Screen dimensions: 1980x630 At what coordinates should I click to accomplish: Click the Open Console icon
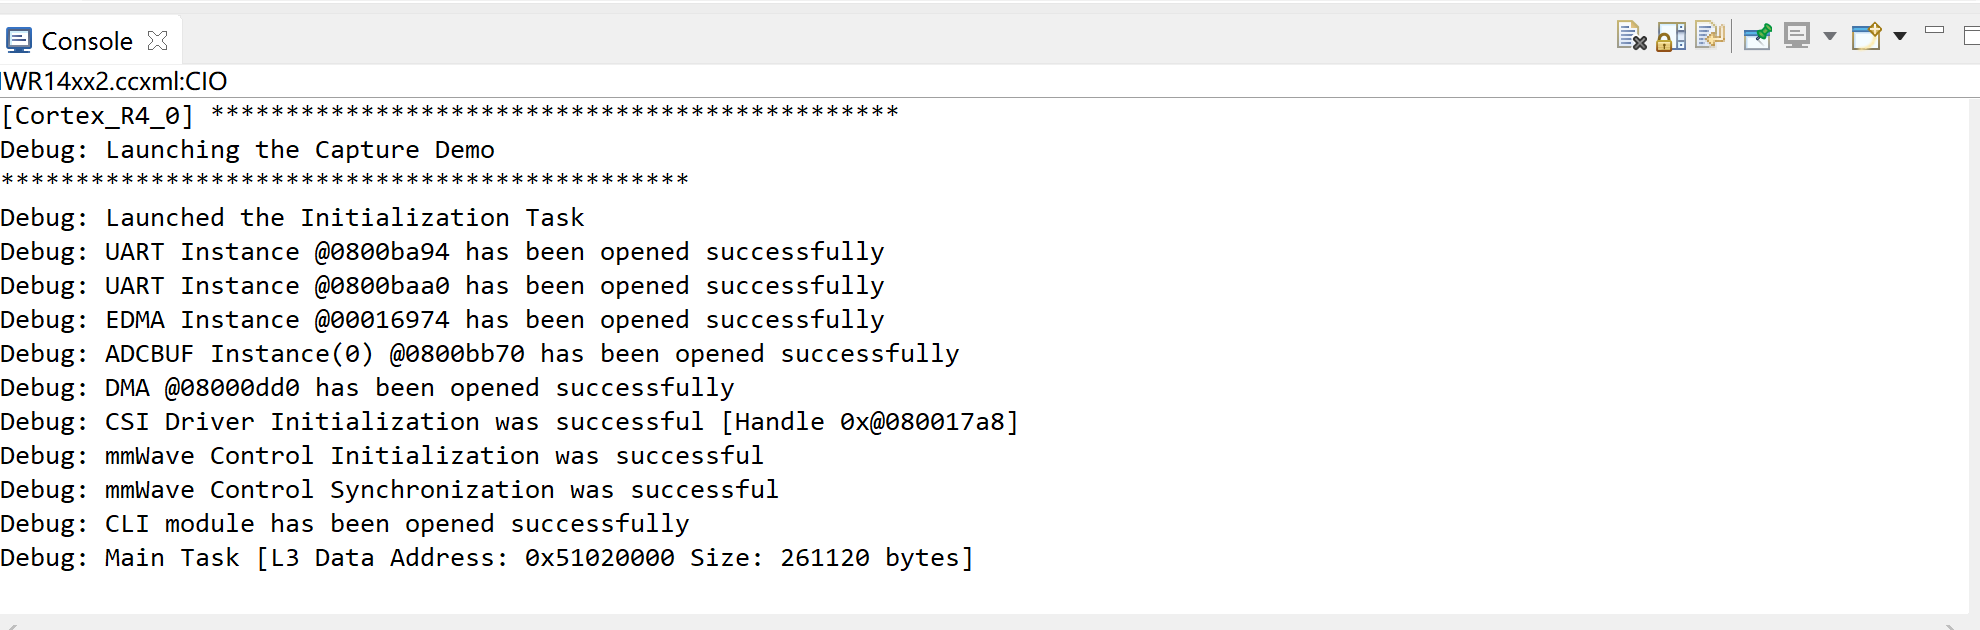[x=1866, y=37]
